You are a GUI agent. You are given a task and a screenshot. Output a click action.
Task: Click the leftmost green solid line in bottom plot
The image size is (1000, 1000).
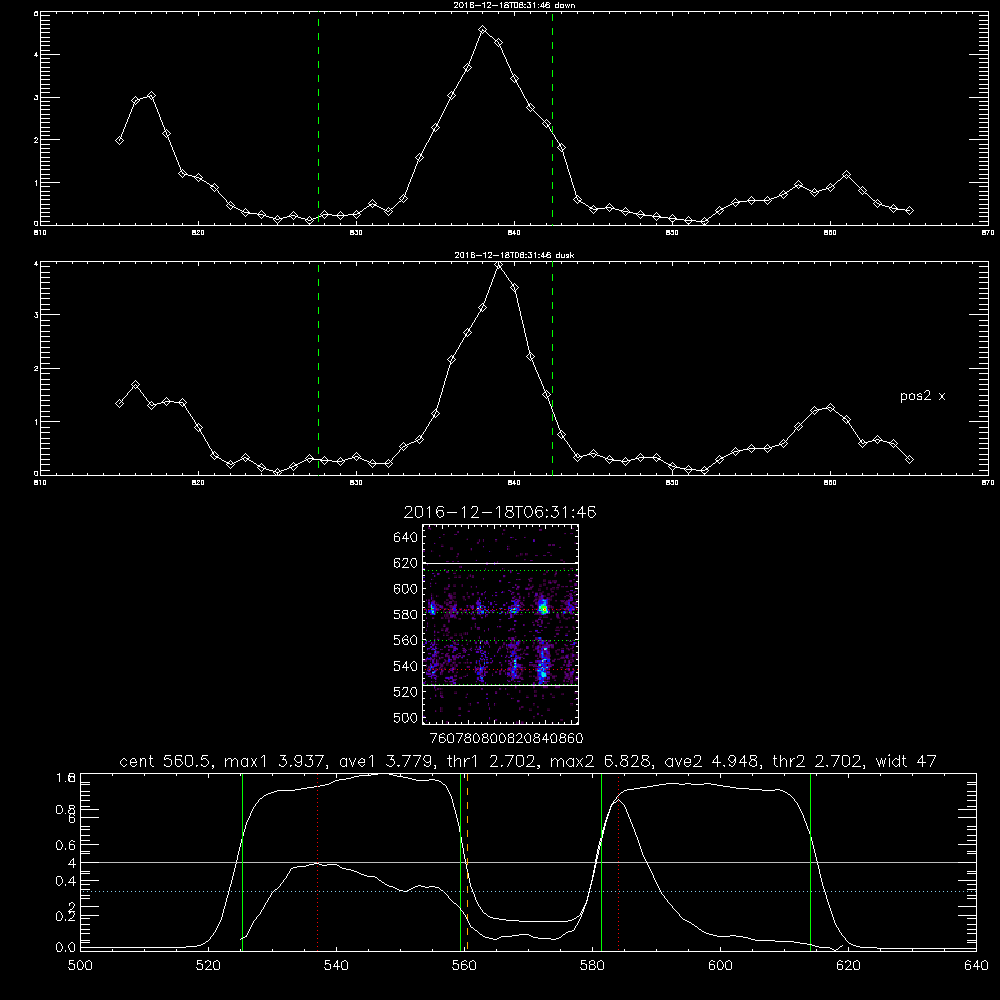pyautogui.click(x=242, y=862)
